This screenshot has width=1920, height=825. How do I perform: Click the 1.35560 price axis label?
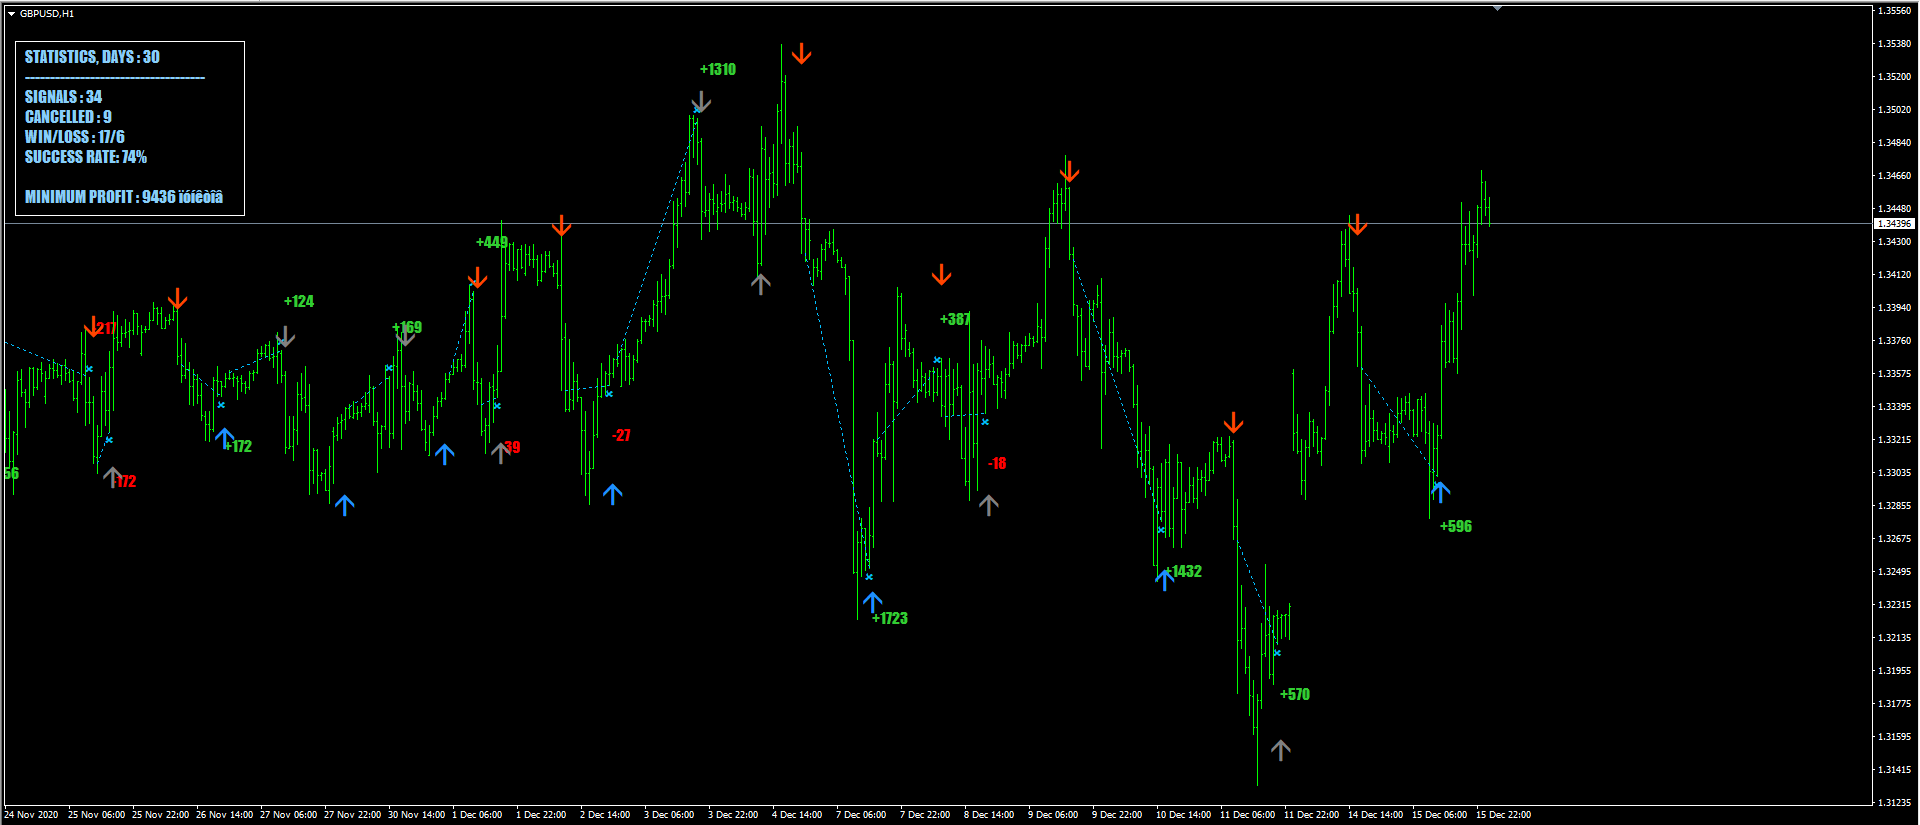(x=1894, y=11)
